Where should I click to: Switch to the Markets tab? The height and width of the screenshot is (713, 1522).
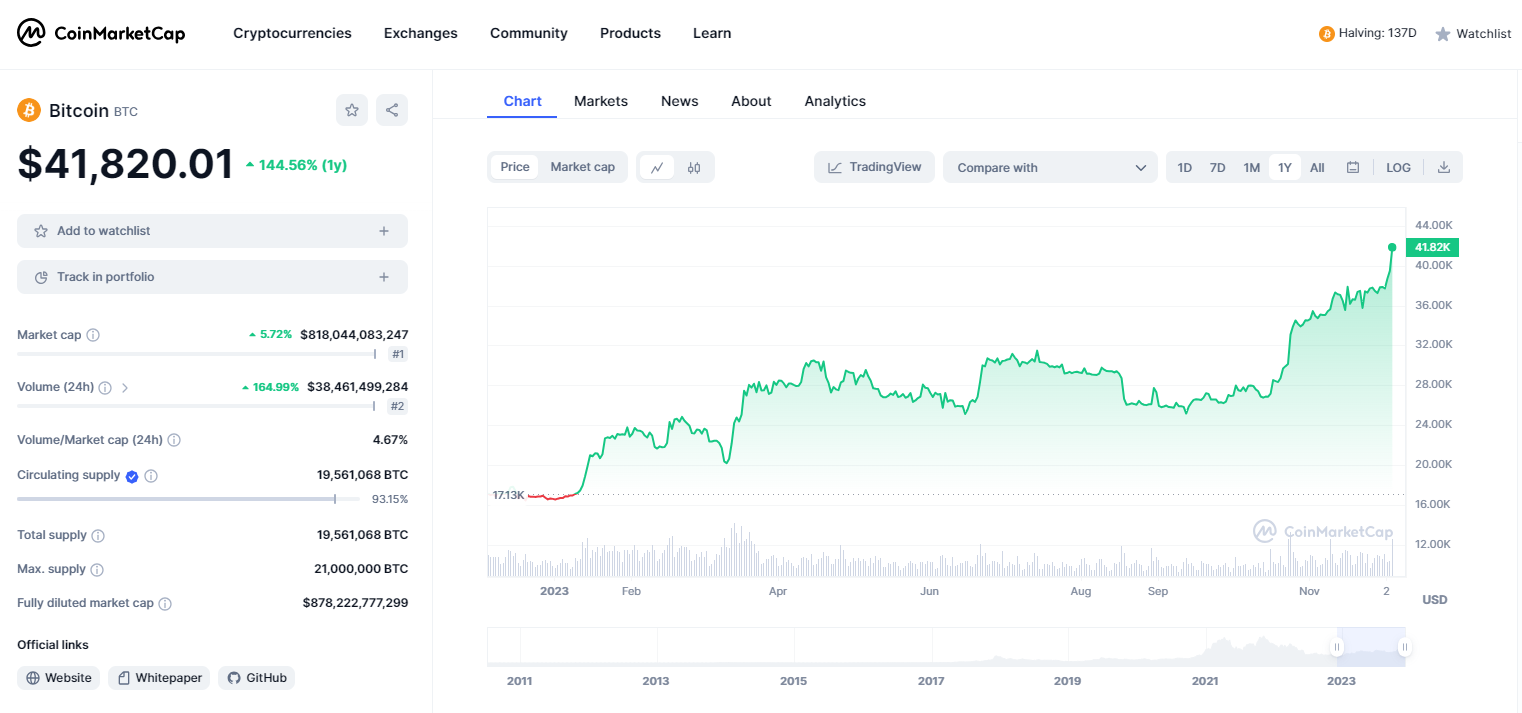(x=601, y=101)
